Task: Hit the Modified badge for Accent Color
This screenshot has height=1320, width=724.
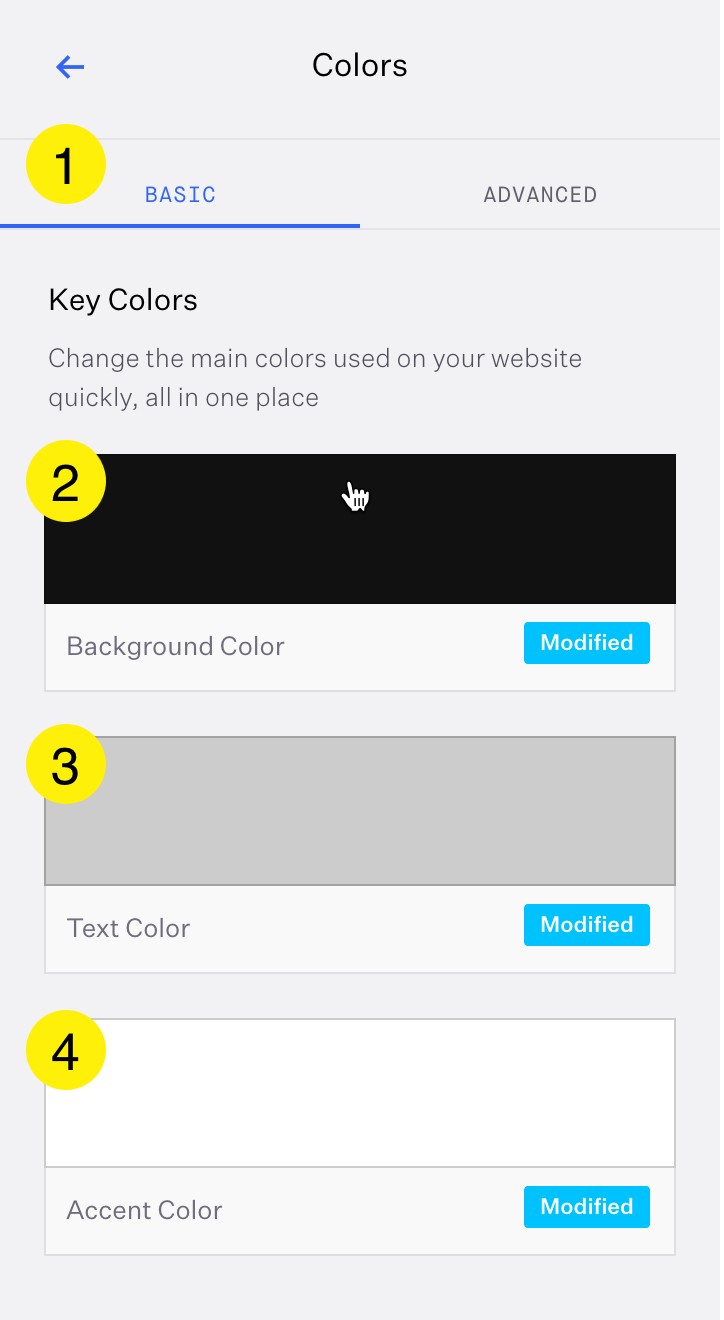Action: click(586, 1207)
